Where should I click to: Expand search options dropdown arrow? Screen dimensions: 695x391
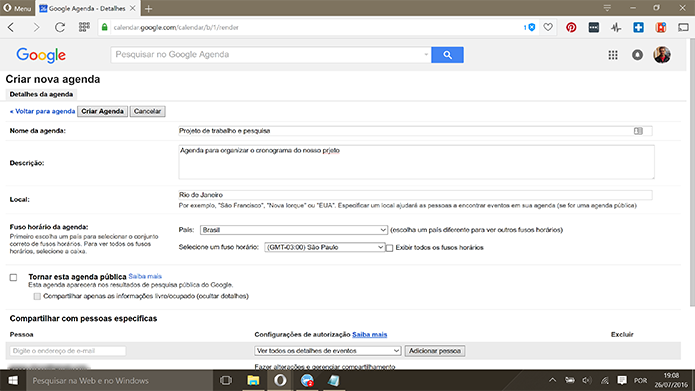[426, 55]
